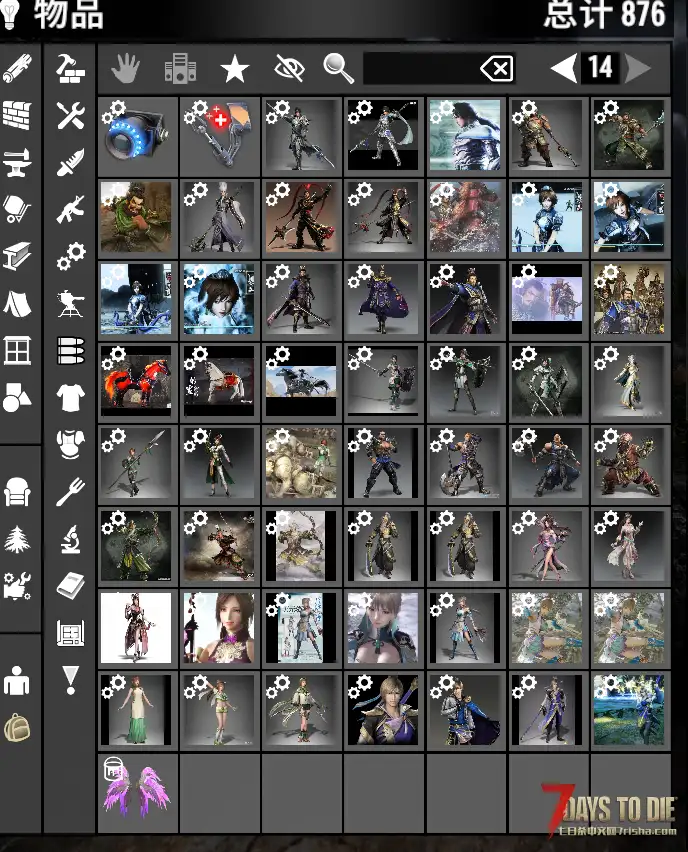Select the blue ring camera lens item

tap(138, 137)
